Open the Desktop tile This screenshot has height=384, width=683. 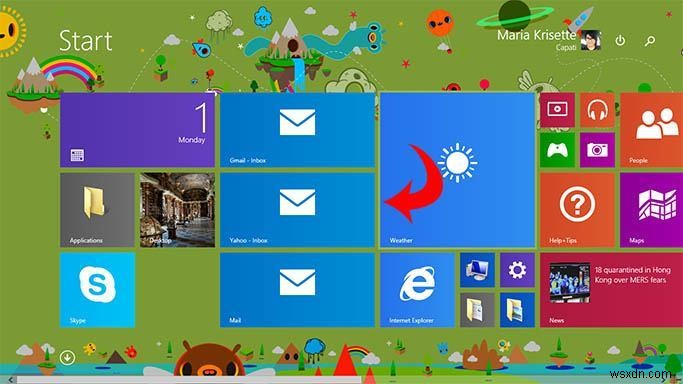(x=177, y=210)
